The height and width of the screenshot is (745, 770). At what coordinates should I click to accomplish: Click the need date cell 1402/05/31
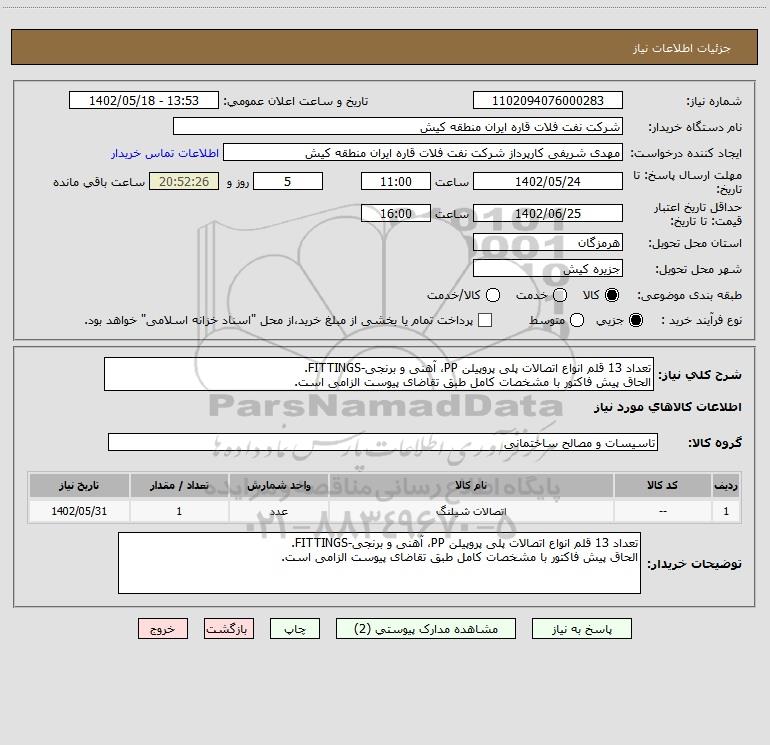point(79,511)
